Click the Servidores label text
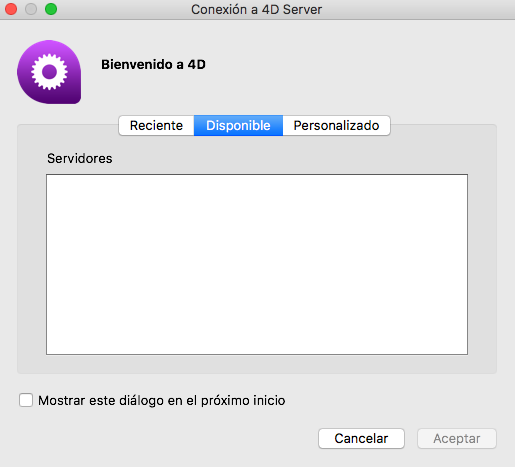 pyautogui.click(x=80, y=158)
